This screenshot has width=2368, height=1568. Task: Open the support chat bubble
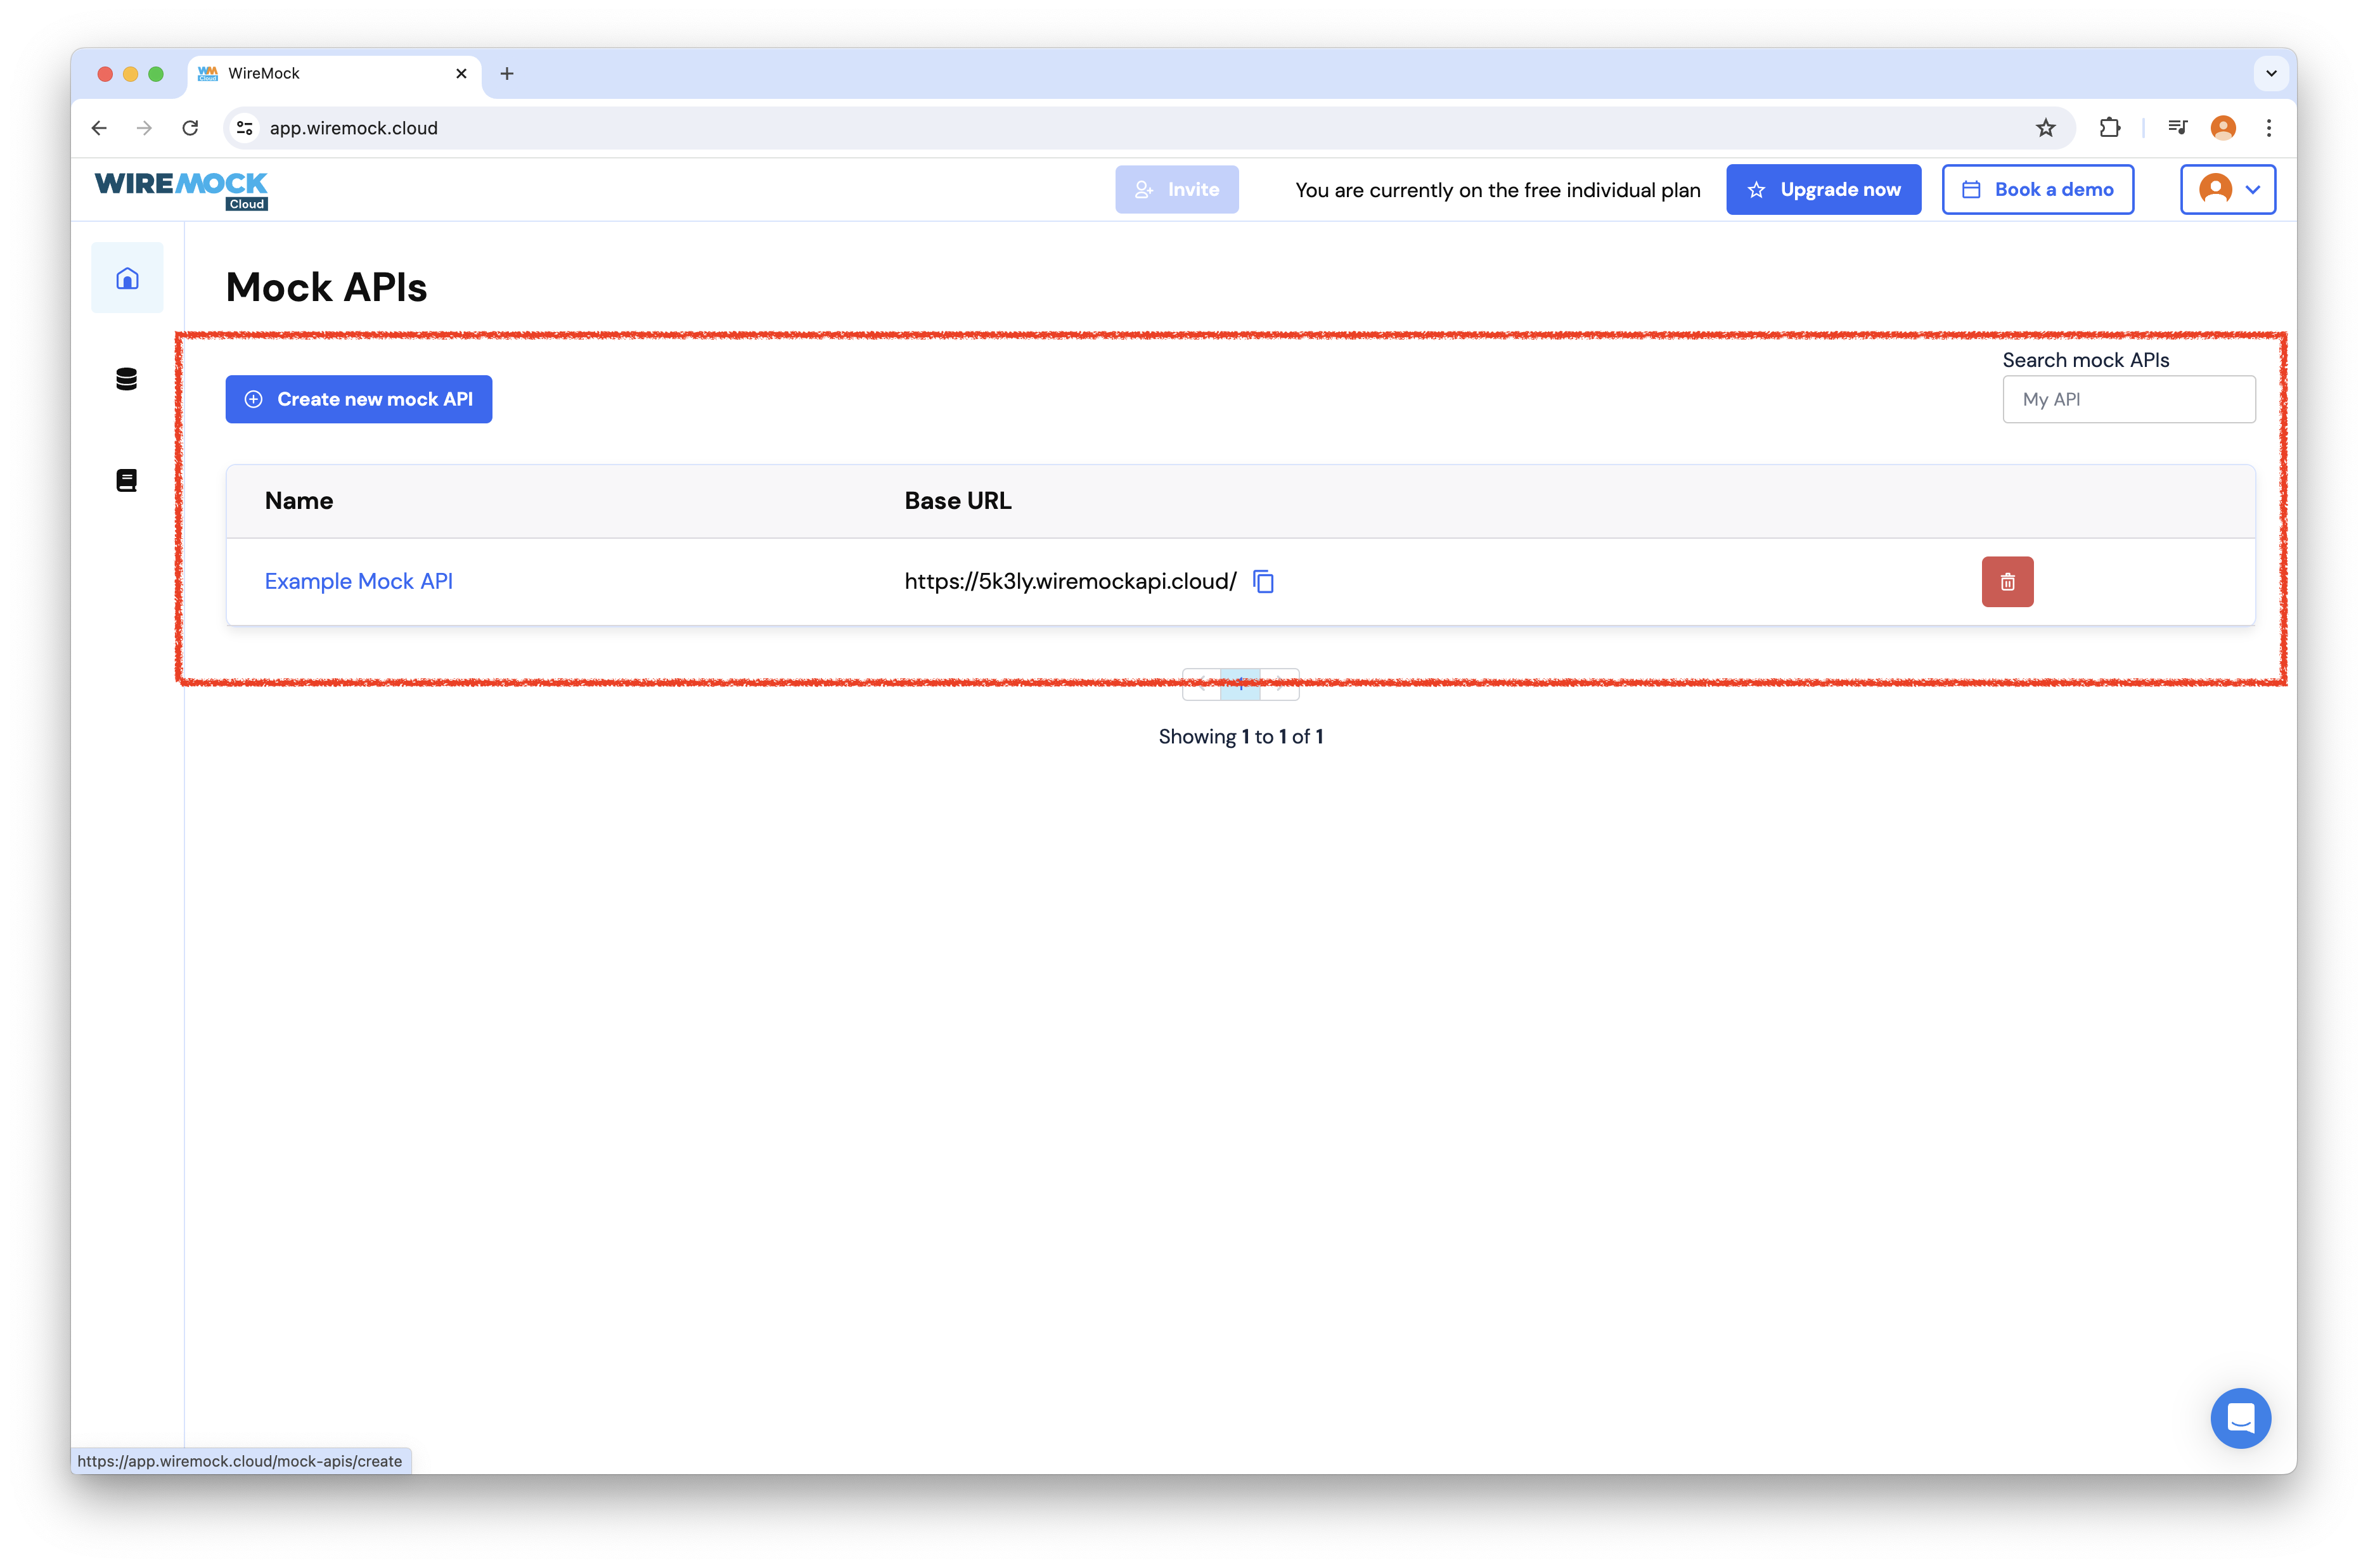[2240, 1417]
